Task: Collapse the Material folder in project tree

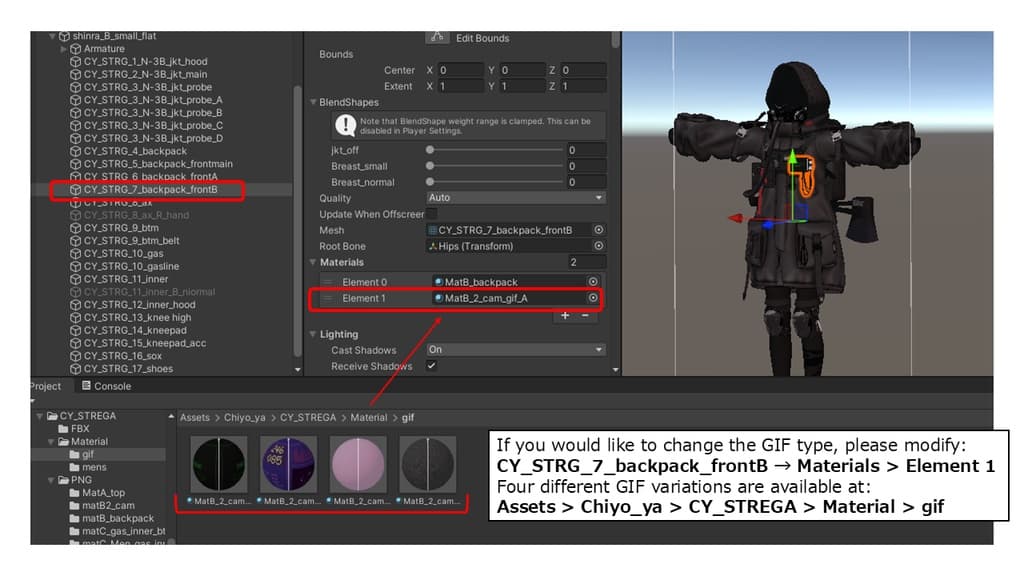Action: (52, 442)
